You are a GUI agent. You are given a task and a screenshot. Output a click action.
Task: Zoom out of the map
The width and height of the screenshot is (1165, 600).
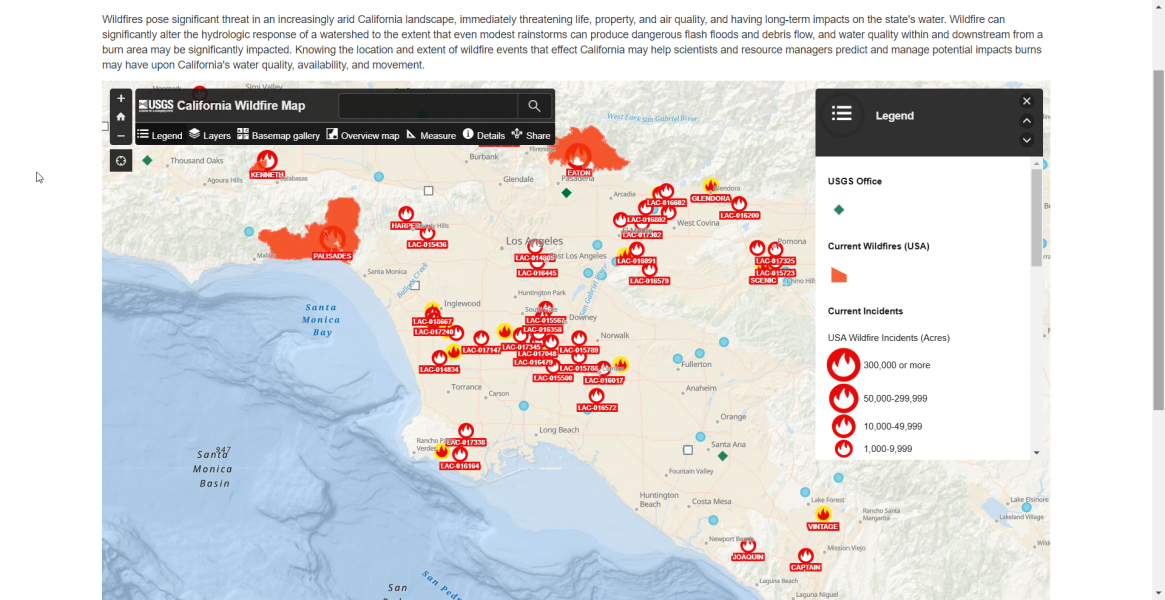(121, 135)
